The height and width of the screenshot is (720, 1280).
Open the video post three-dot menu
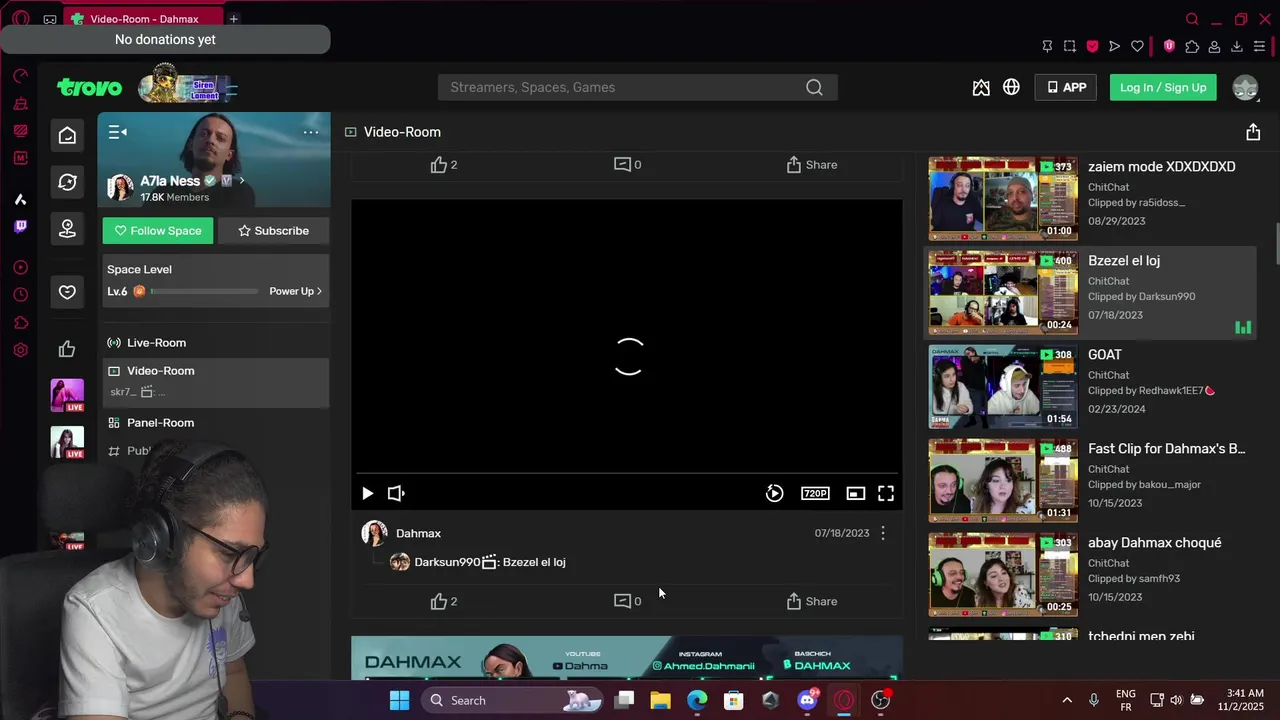pos(882,533)
